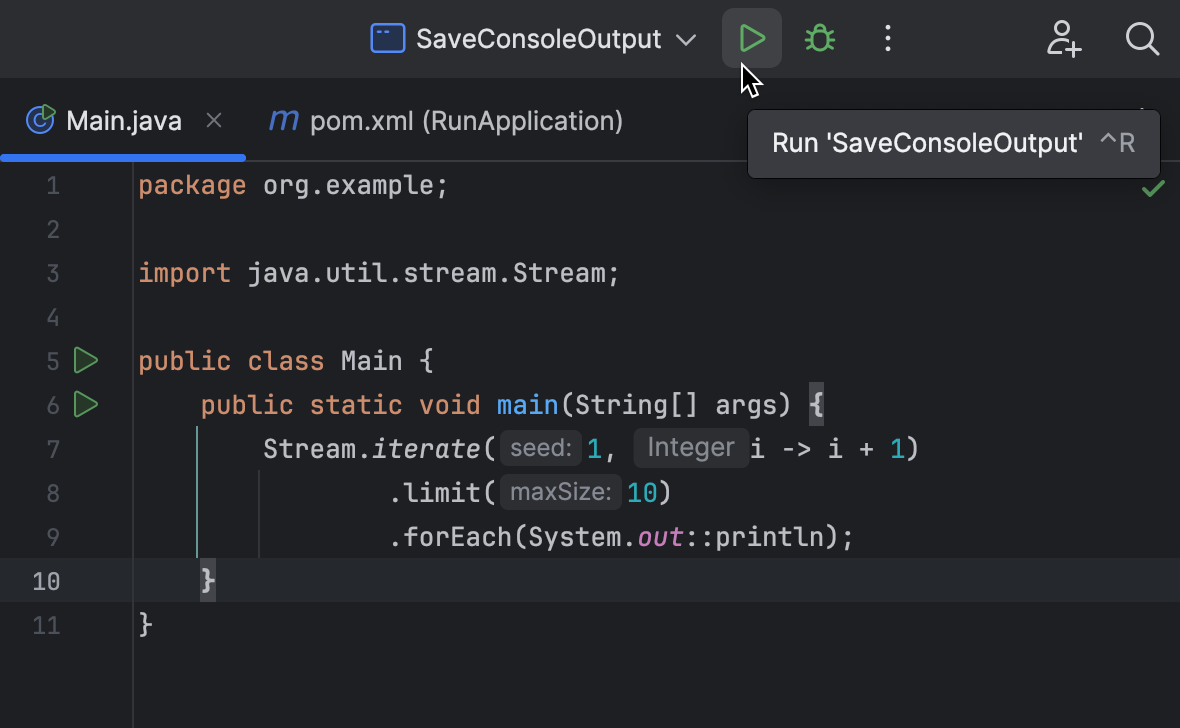Click the Run 'SaveConsoleOutput' tooltip
The image size is (1180, 728).
click(x=953, y=143)
